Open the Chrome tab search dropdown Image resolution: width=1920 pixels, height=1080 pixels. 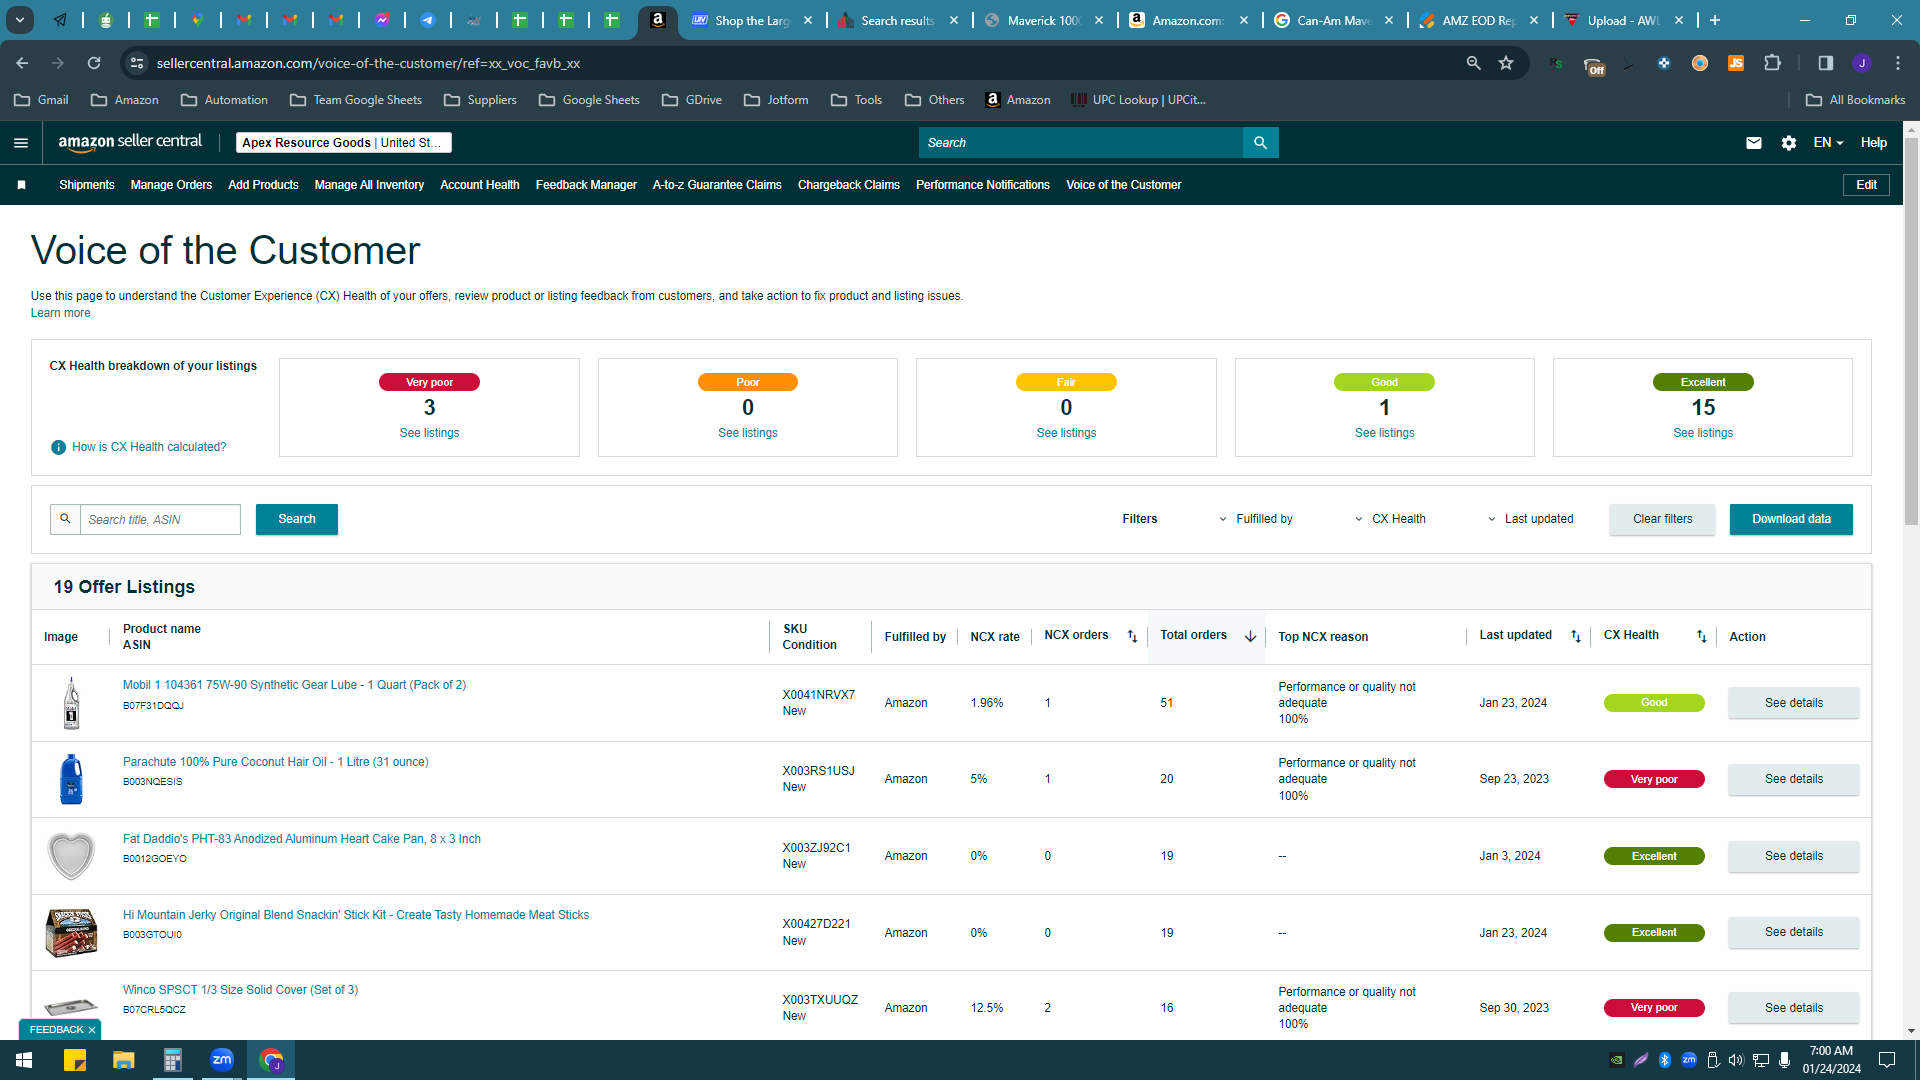(19, 20)
